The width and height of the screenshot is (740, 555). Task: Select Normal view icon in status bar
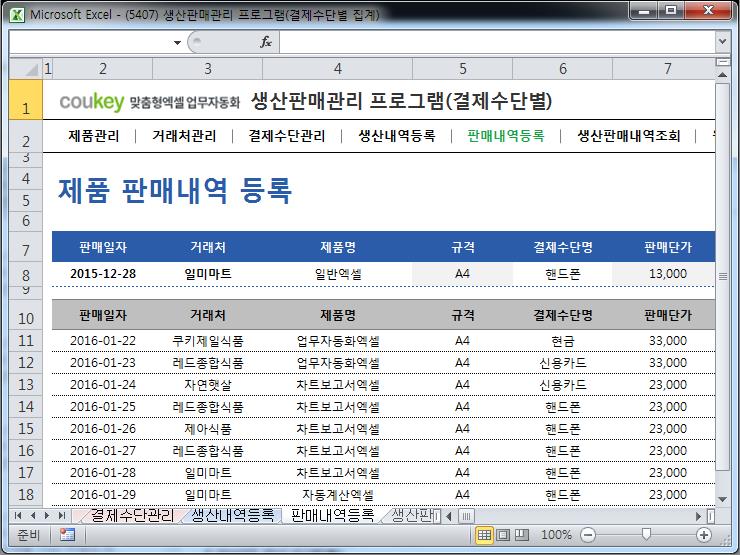484,535
